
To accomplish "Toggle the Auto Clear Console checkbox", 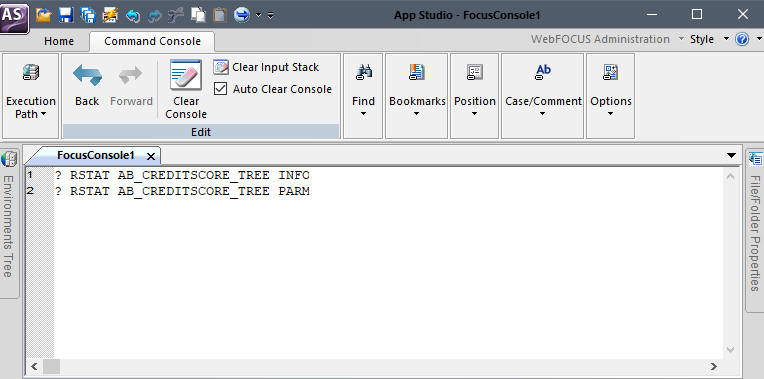I will [x=221, y=89].
